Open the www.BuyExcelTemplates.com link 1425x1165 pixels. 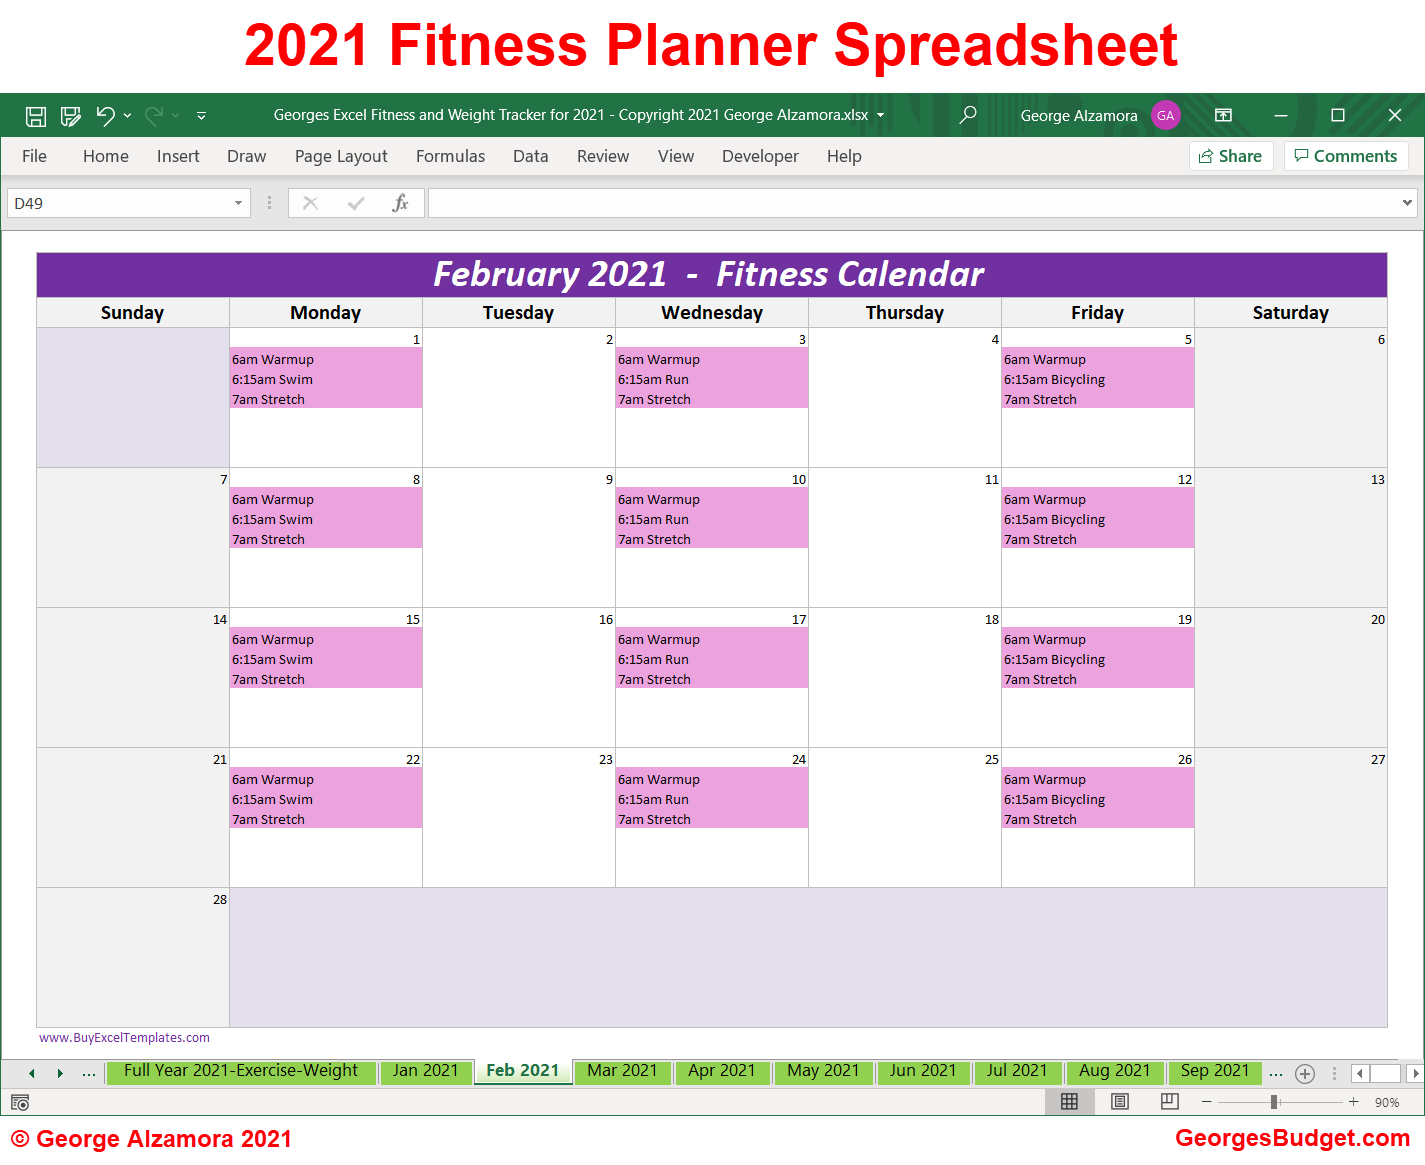tap(124, 1037)
